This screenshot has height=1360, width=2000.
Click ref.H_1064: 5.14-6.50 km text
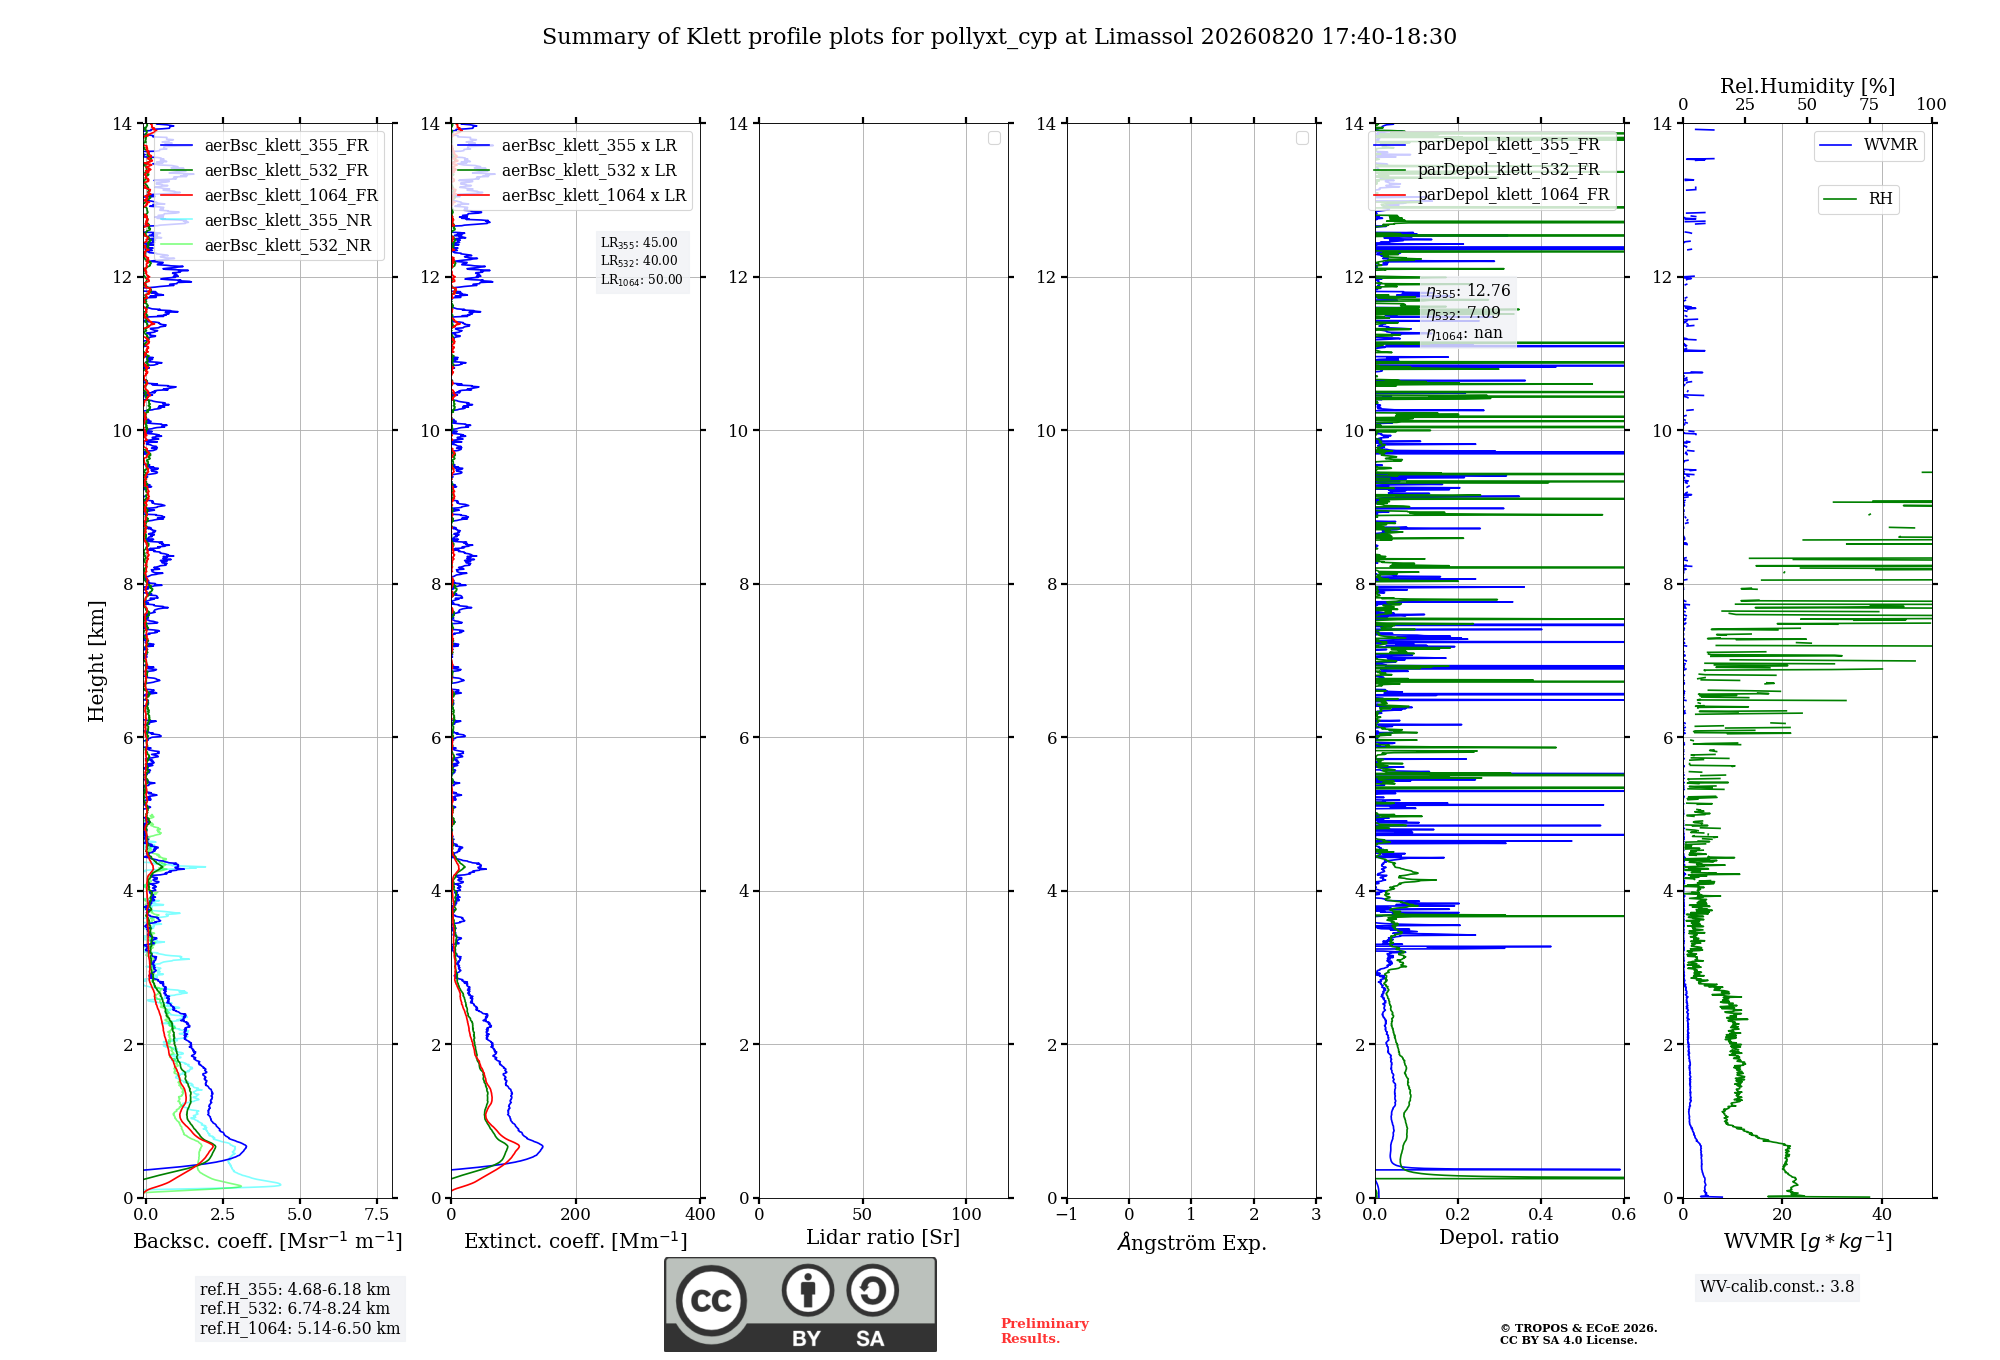300,1329
